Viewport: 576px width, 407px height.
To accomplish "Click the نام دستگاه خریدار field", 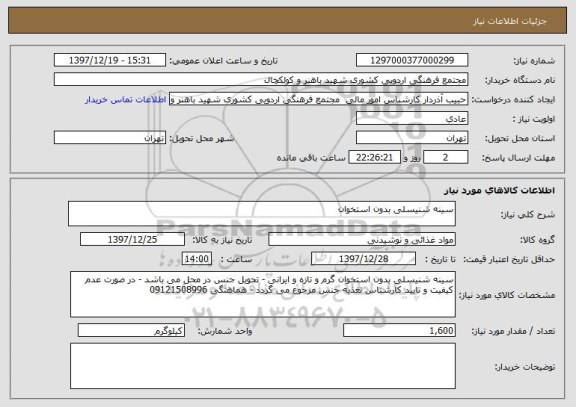I will click(x=261, y=79).
